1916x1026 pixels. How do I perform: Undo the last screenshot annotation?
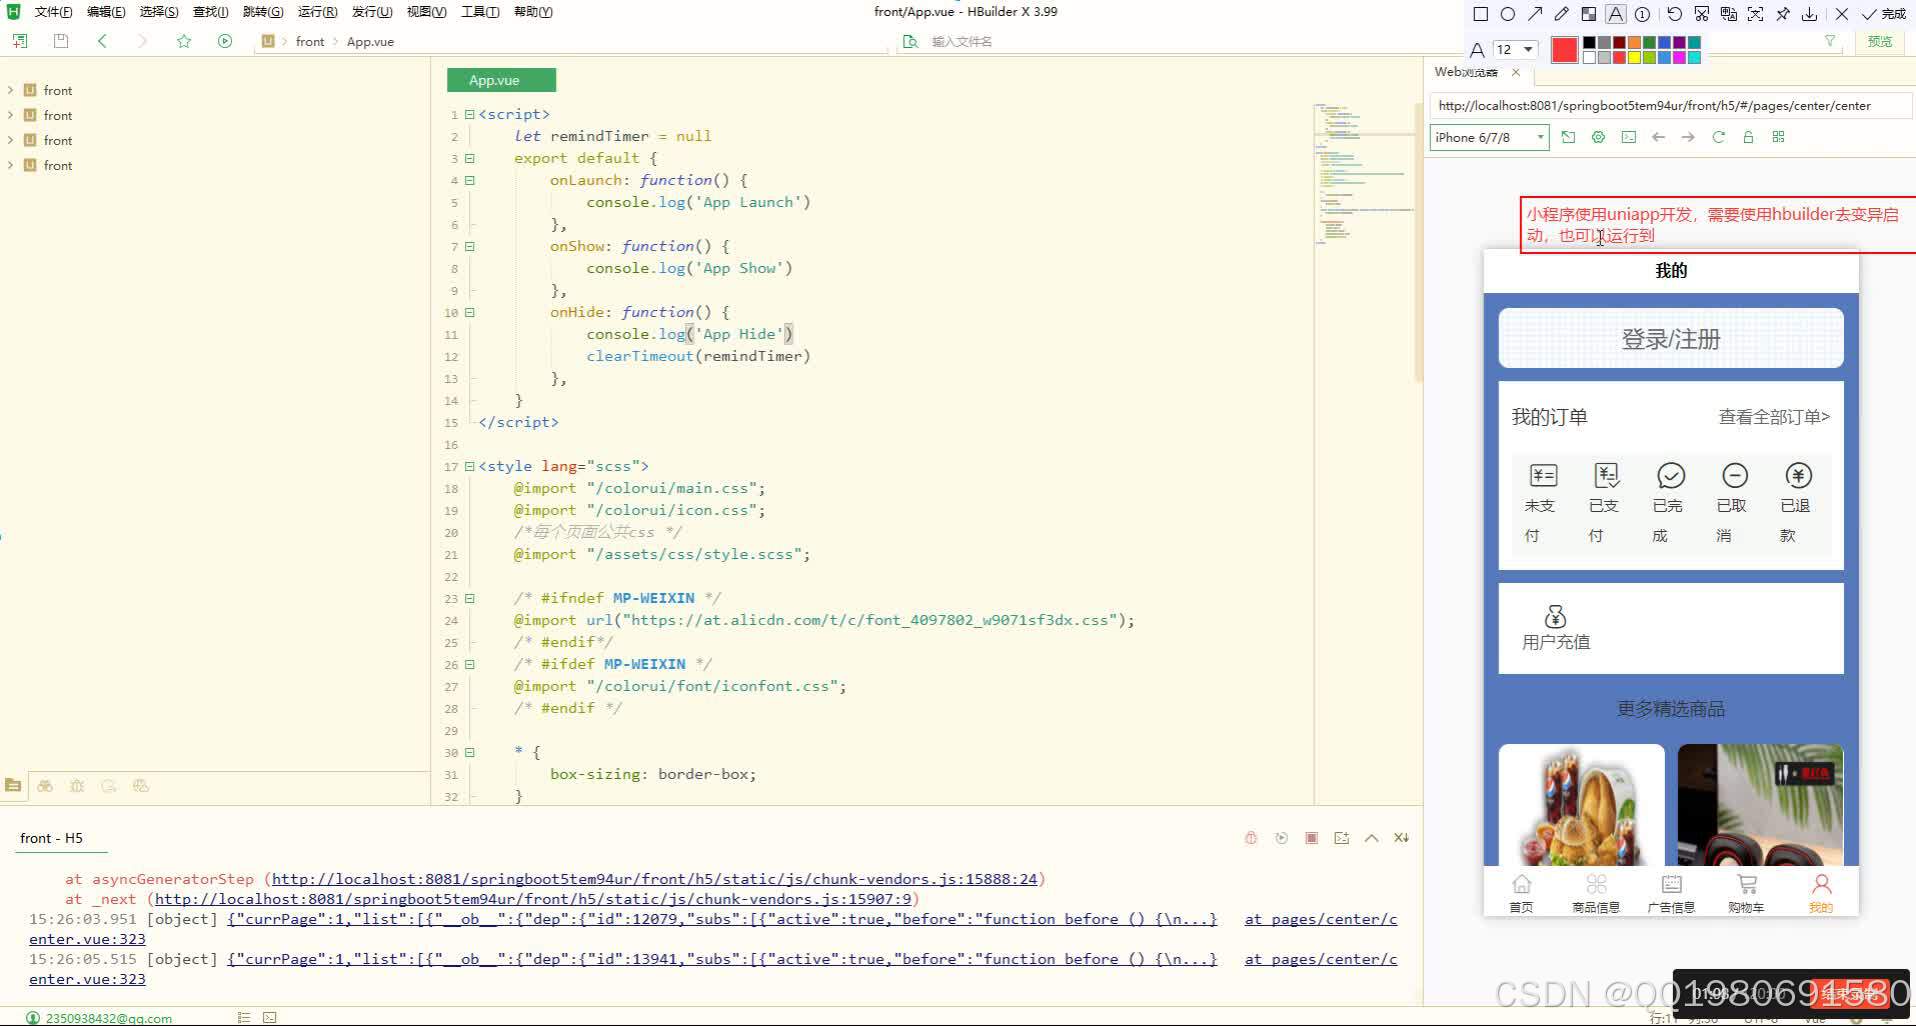click(1674, 14)
